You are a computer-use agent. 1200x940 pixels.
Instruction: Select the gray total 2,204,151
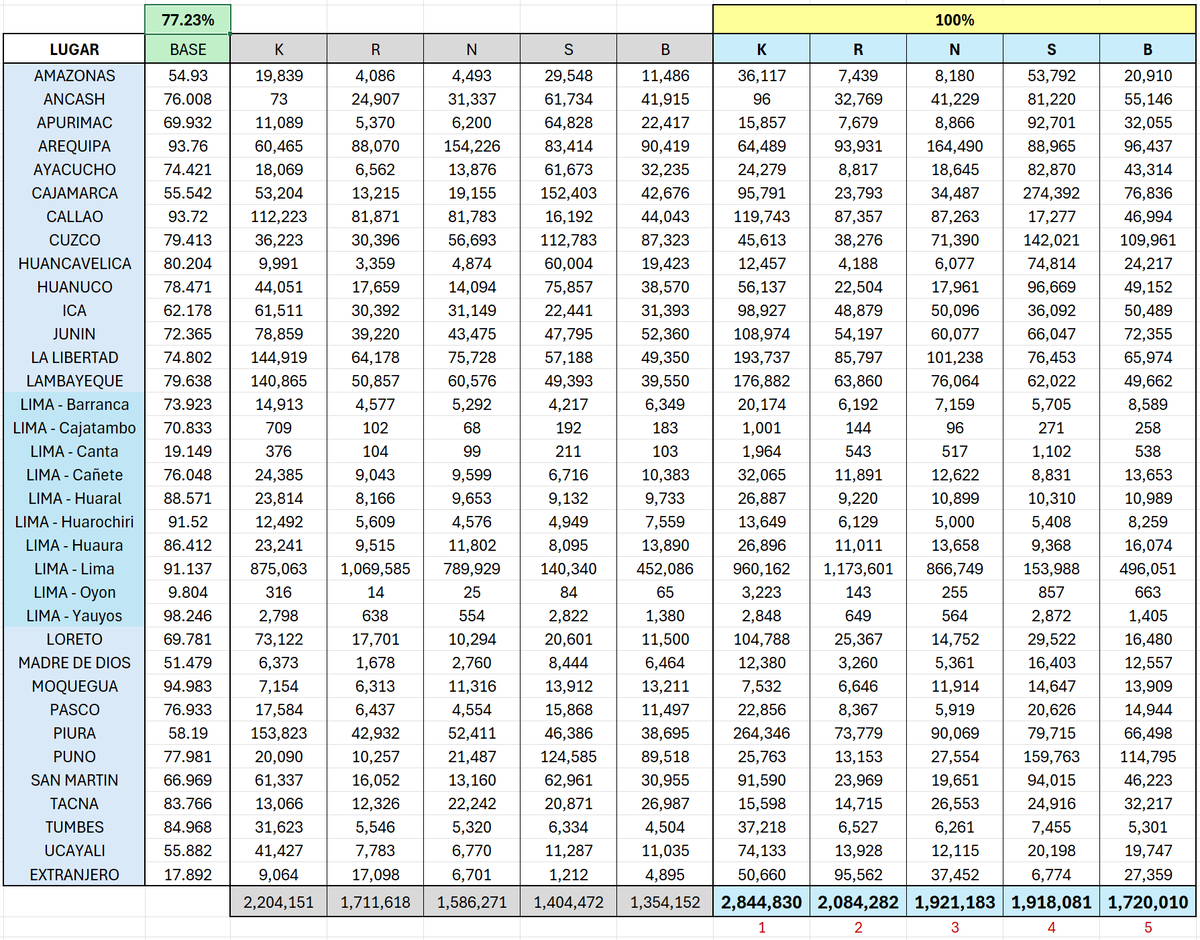coord(278,902)
